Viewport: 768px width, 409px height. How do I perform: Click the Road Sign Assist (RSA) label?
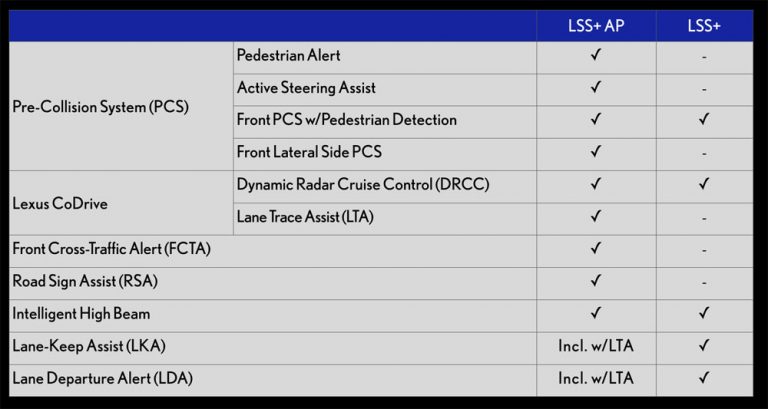[x=85, y=281]
